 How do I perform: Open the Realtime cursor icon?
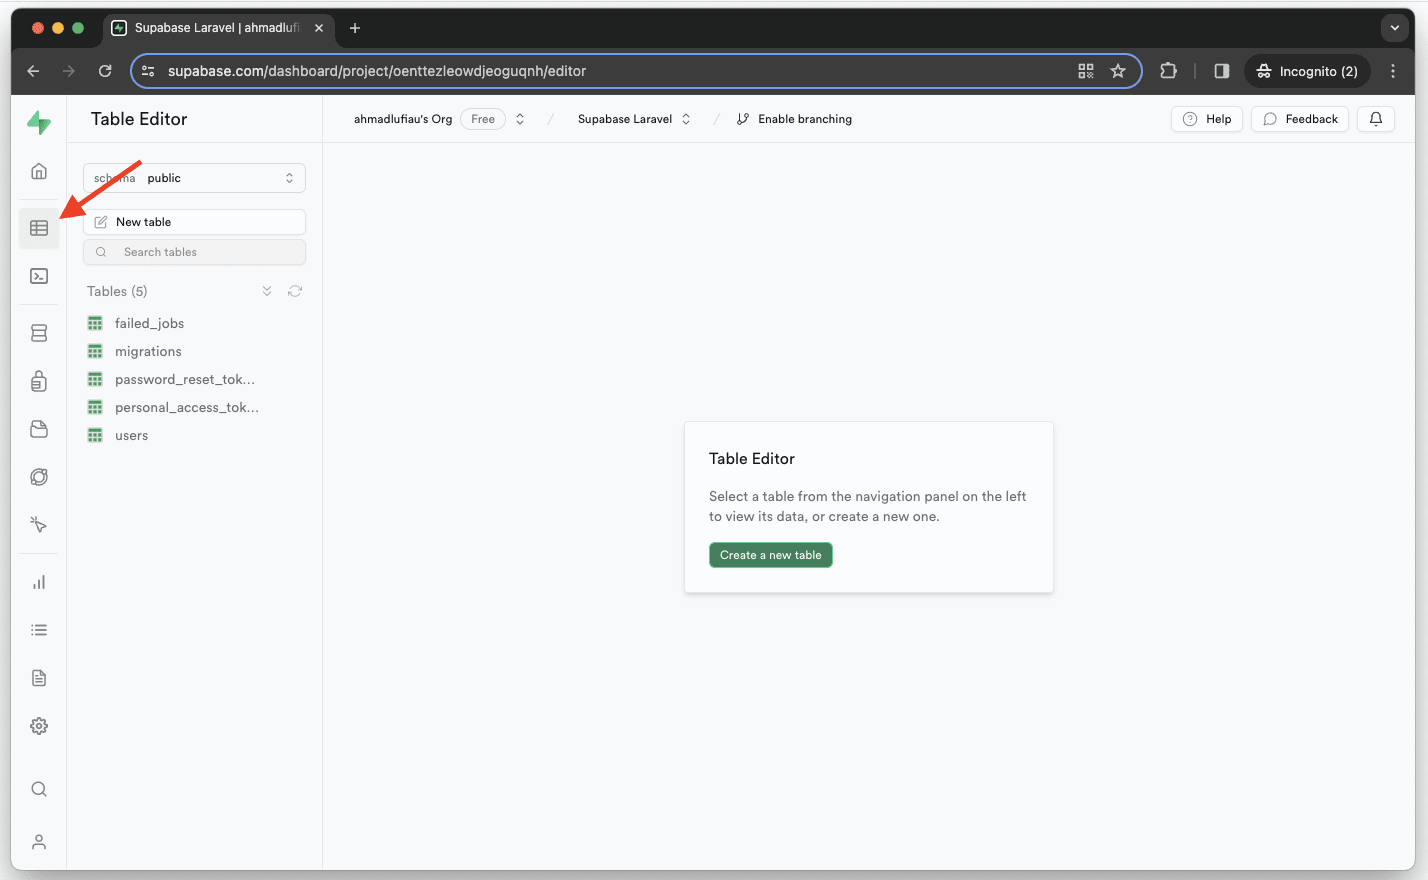pos(39,525)
